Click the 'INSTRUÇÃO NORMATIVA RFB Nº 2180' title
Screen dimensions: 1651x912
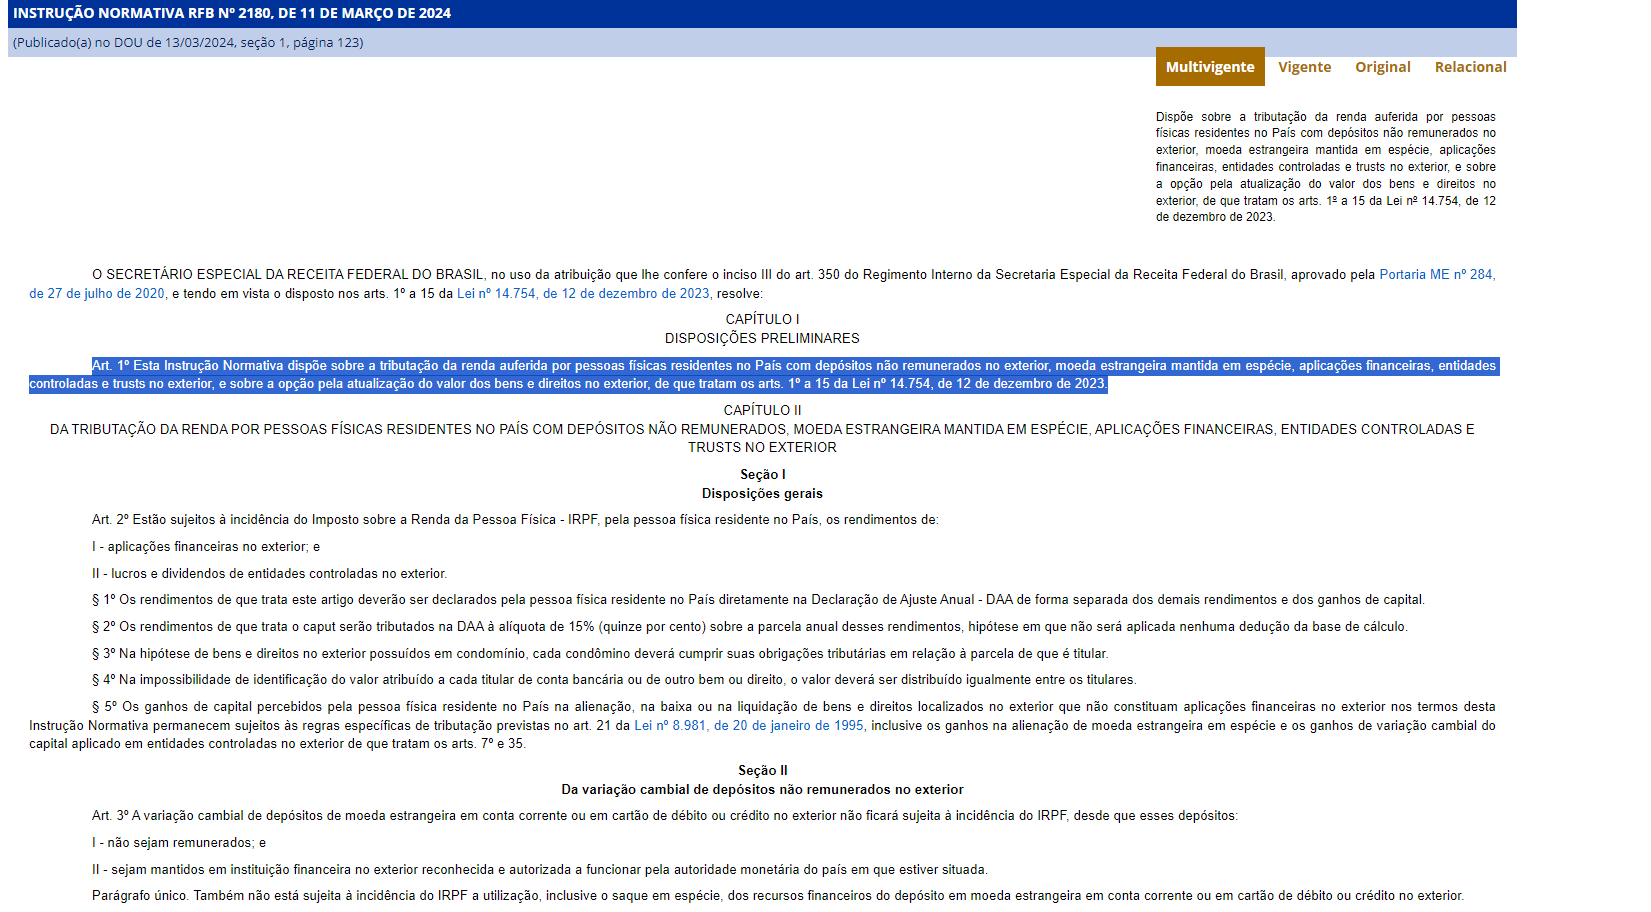click(232, 13)
